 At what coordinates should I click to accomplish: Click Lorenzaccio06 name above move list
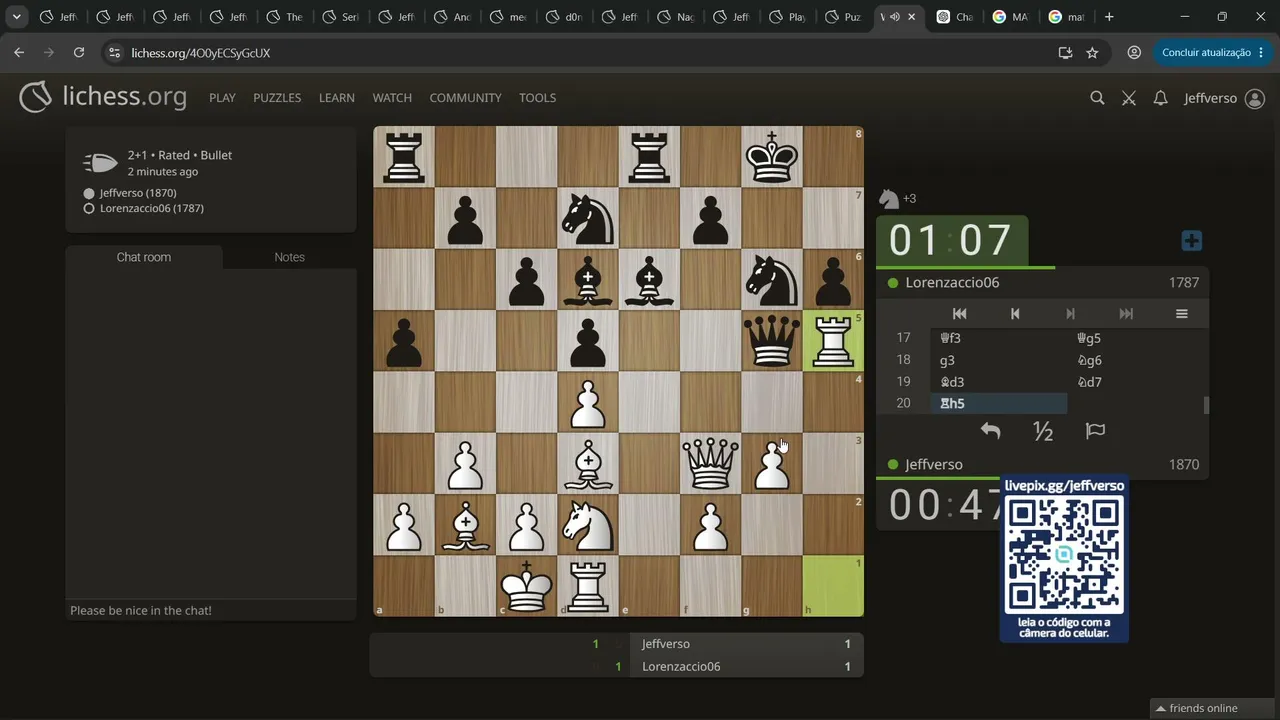pos(952,283)
